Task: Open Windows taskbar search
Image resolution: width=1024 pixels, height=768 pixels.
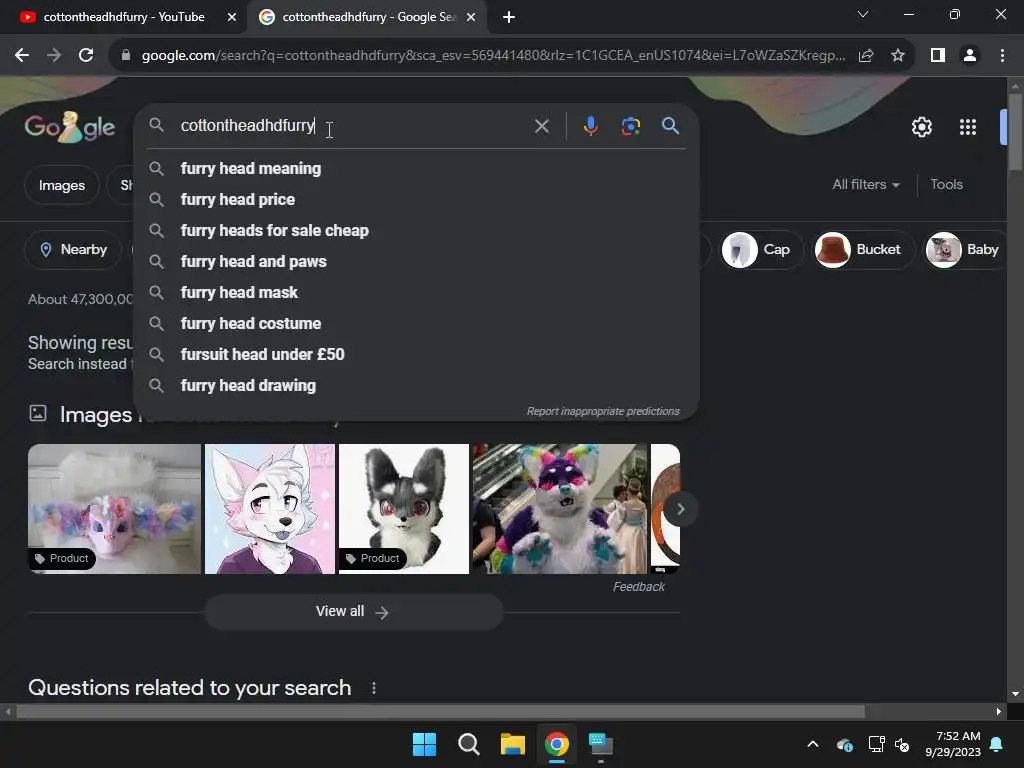Action: (x=468, y=744)
